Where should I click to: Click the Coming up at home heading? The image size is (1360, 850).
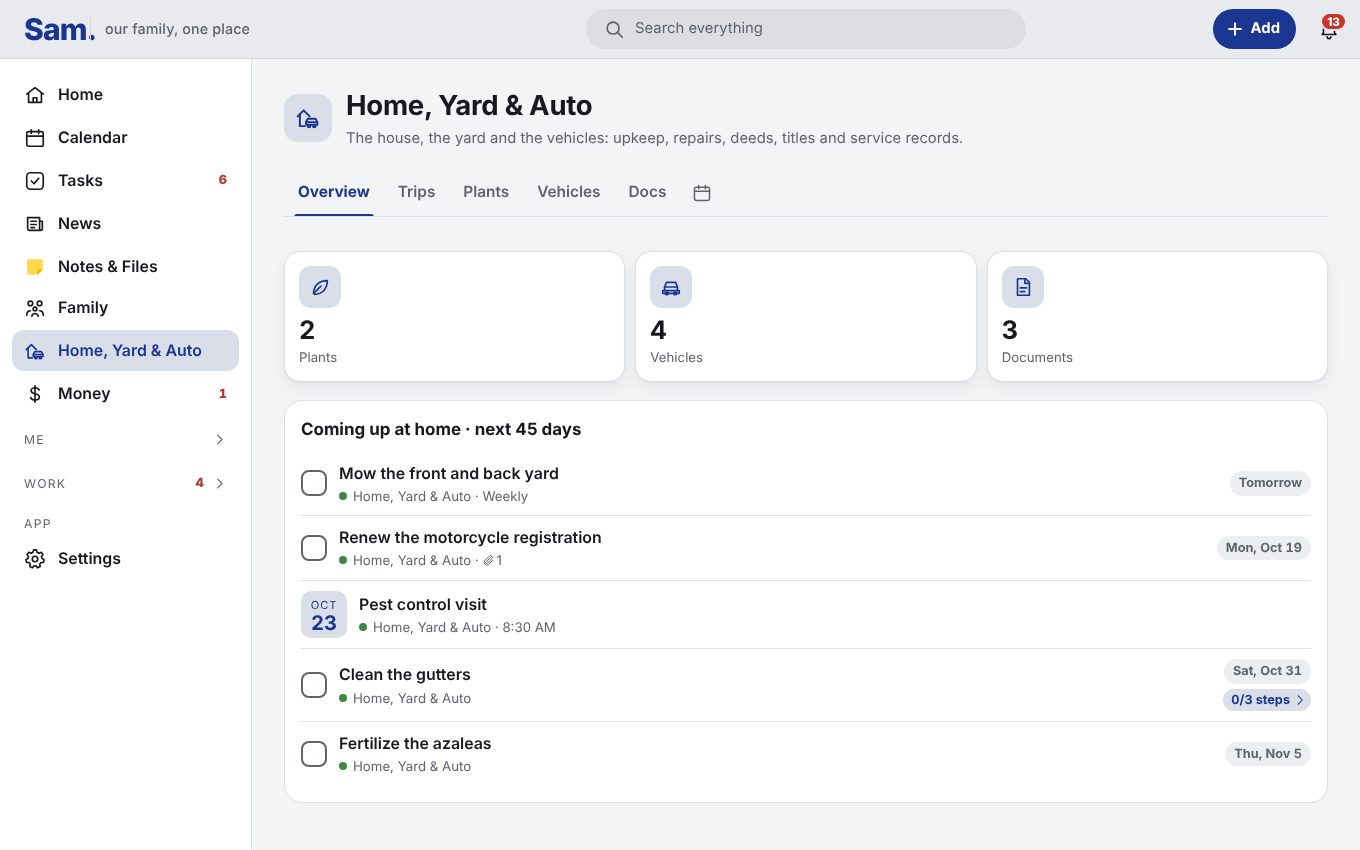tap(441, 430)
